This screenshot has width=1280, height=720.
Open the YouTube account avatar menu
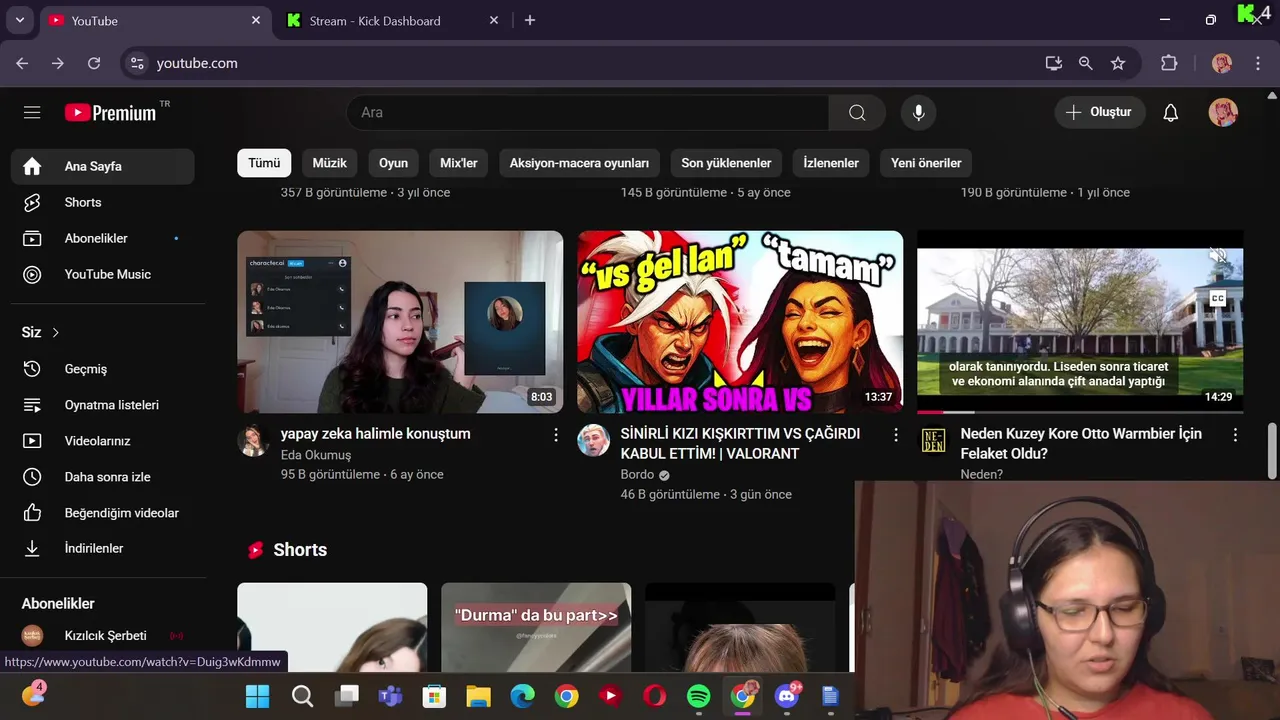(1223, 112)
